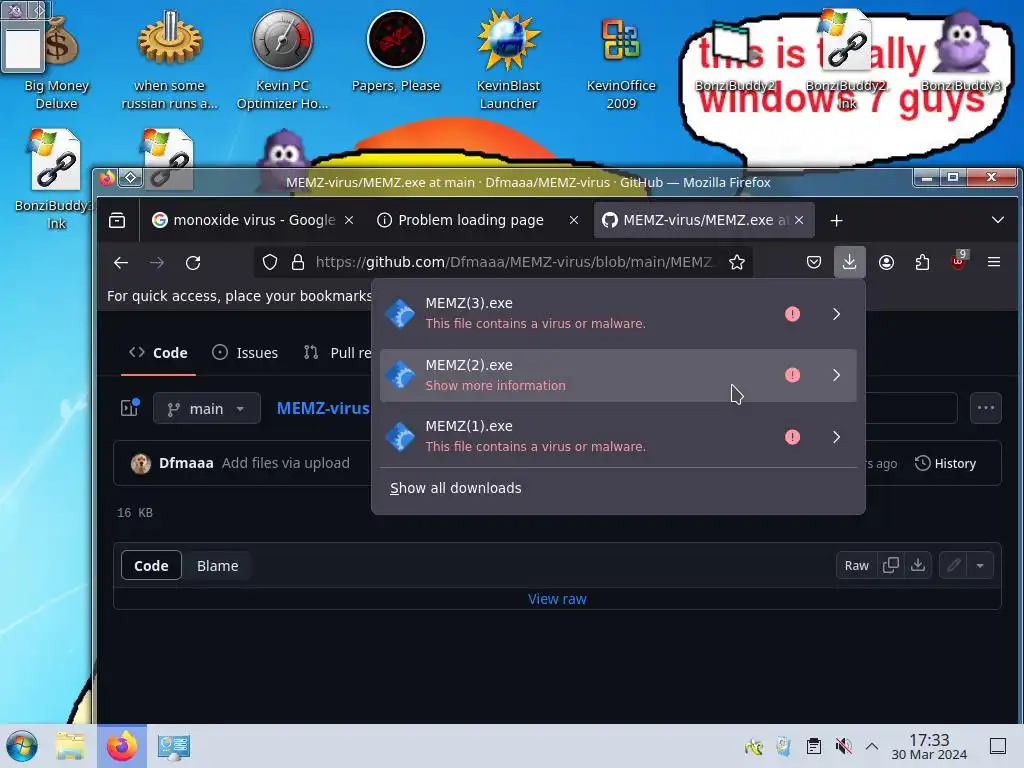
Task: Open the MEMZ-virus repository breadcrumb link
Action: point(323,408)
